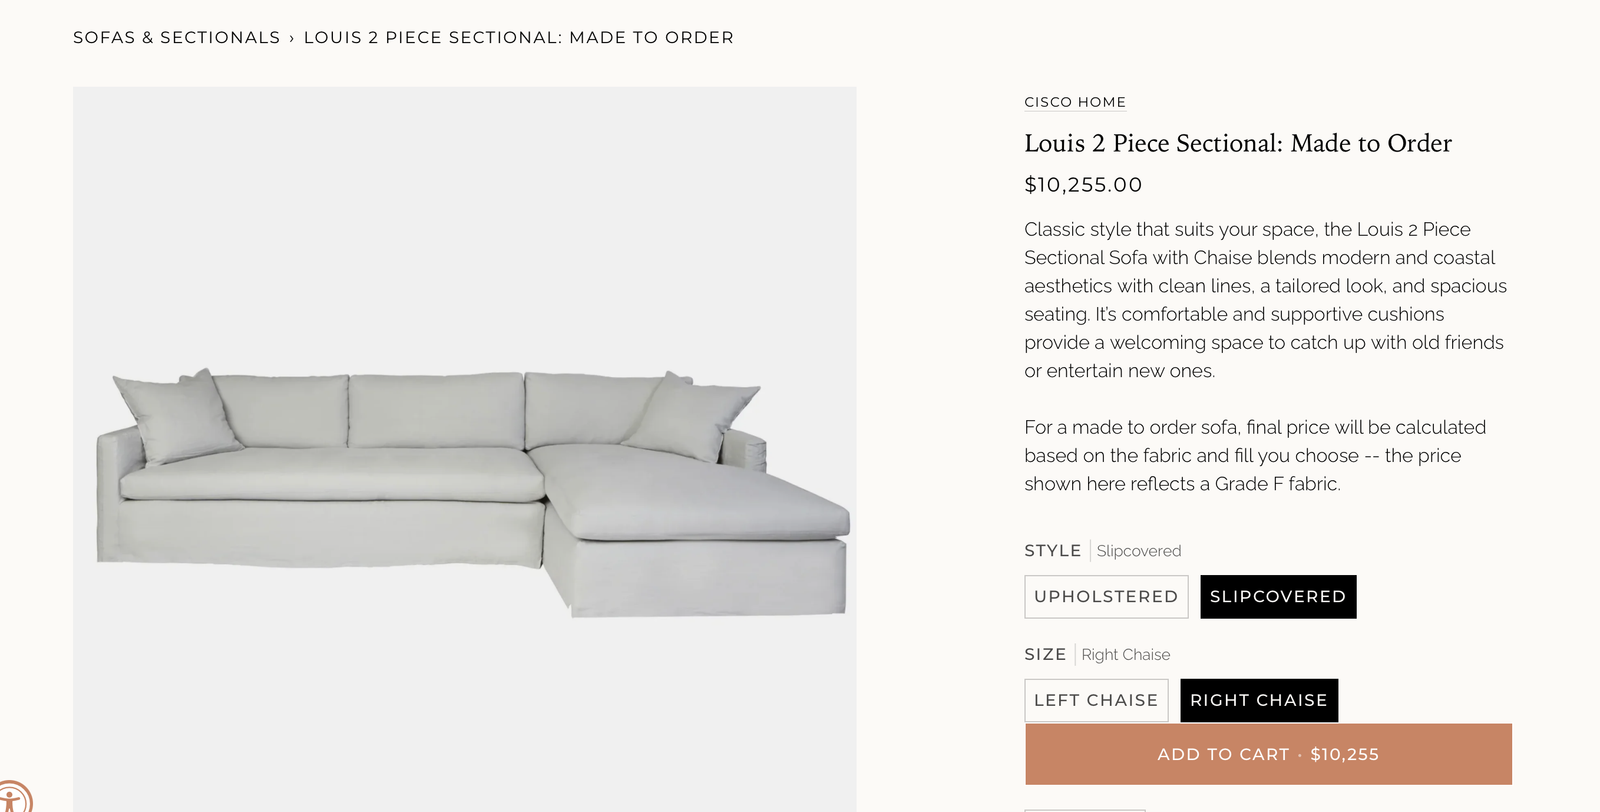Click the SIZE option label
Image resolution: width=1600 pixels, height=812 pixels.
click(x=1045, y=655)
